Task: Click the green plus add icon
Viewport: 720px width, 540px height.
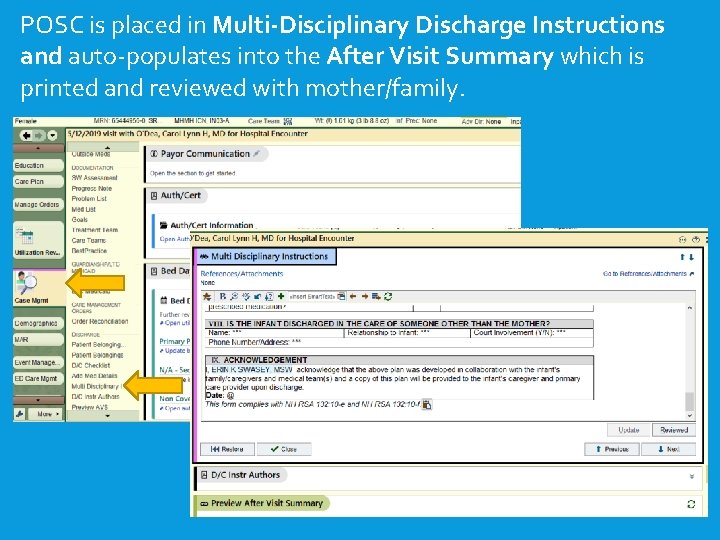Action: click(281, 297)
